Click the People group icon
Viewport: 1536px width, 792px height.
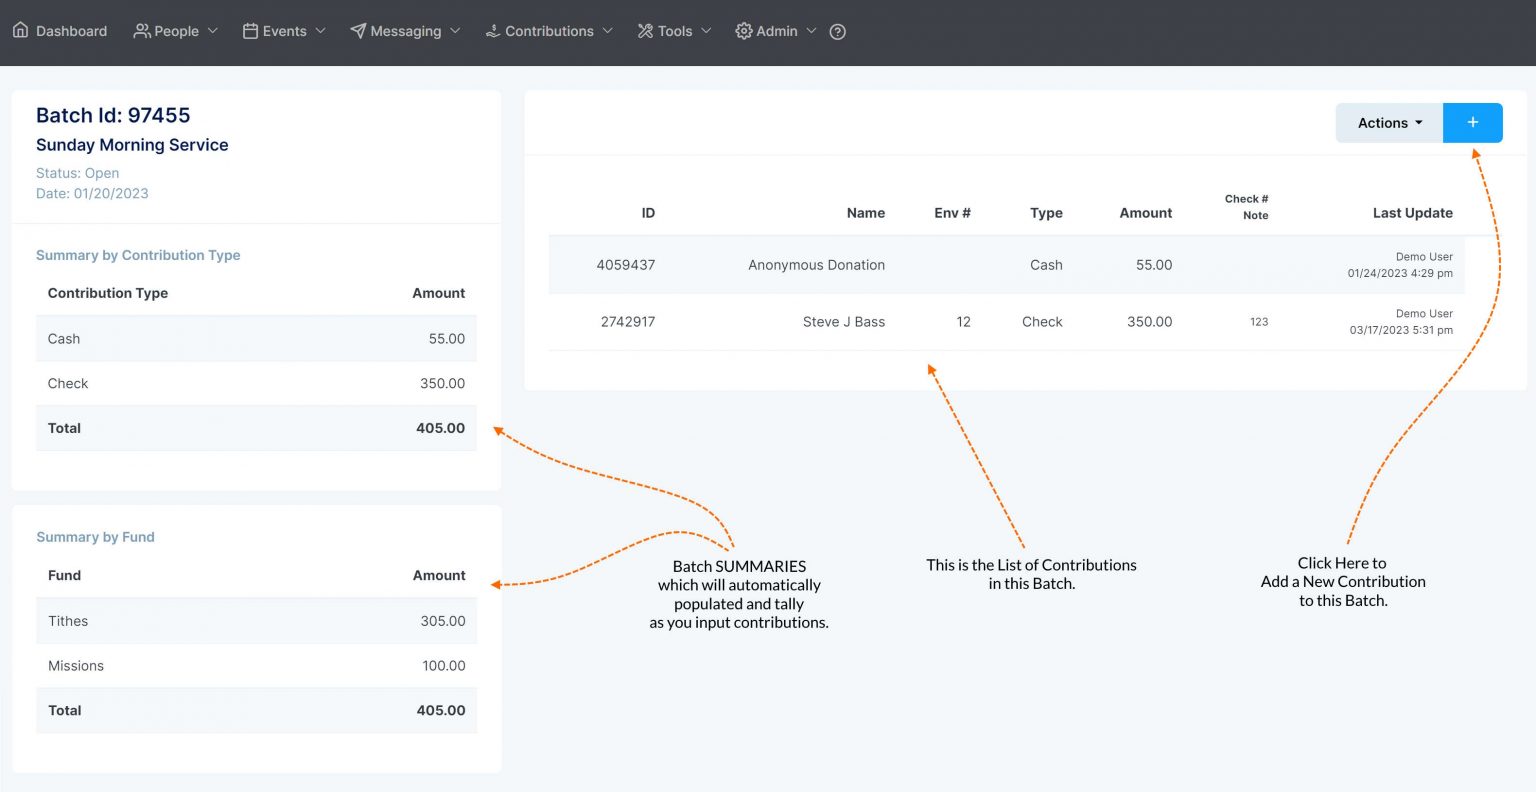click(142, 31)
